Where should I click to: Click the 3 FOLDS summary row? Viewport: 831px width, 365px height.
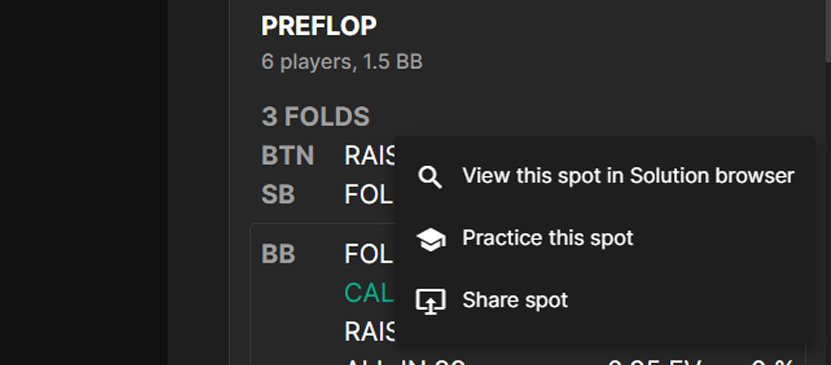[x=315, y=117]
